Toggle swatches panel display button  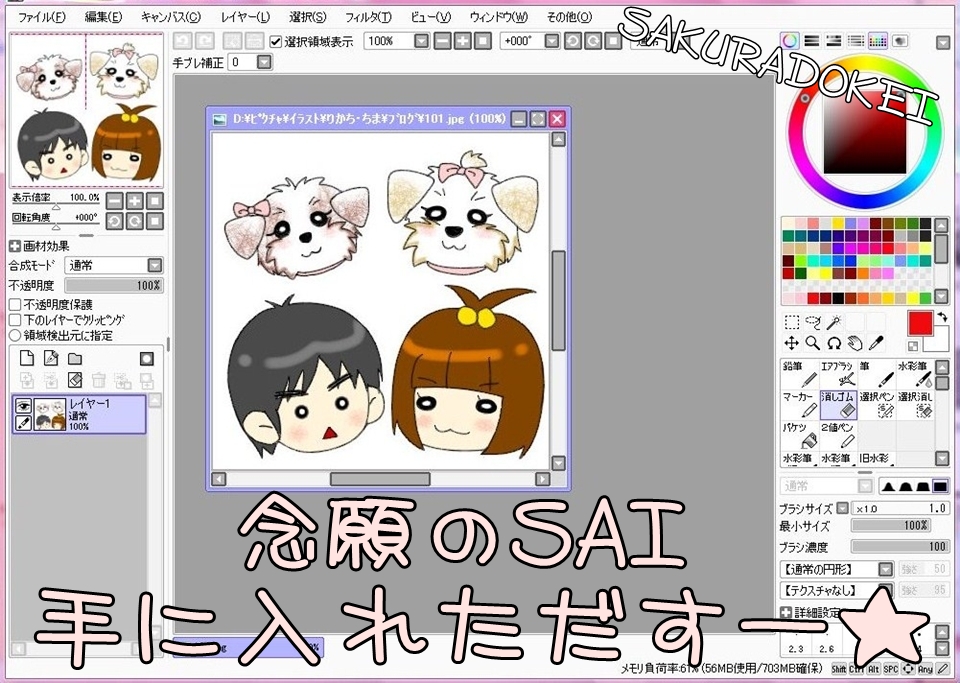coord(878,41)
